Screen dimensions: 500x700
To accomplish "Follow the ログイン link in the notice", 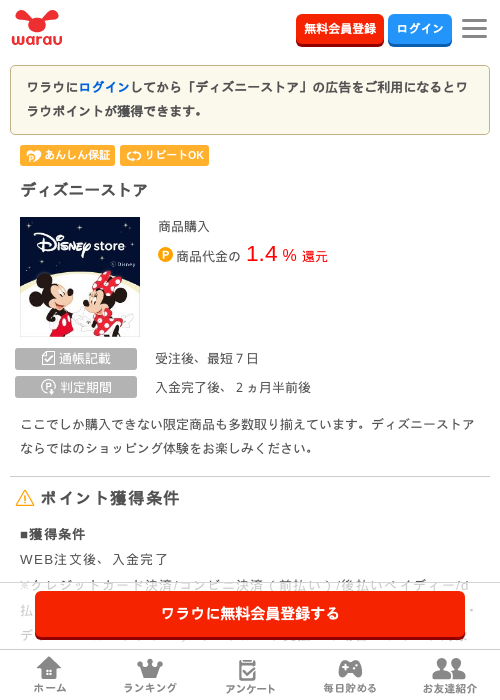I will (104, 87).
